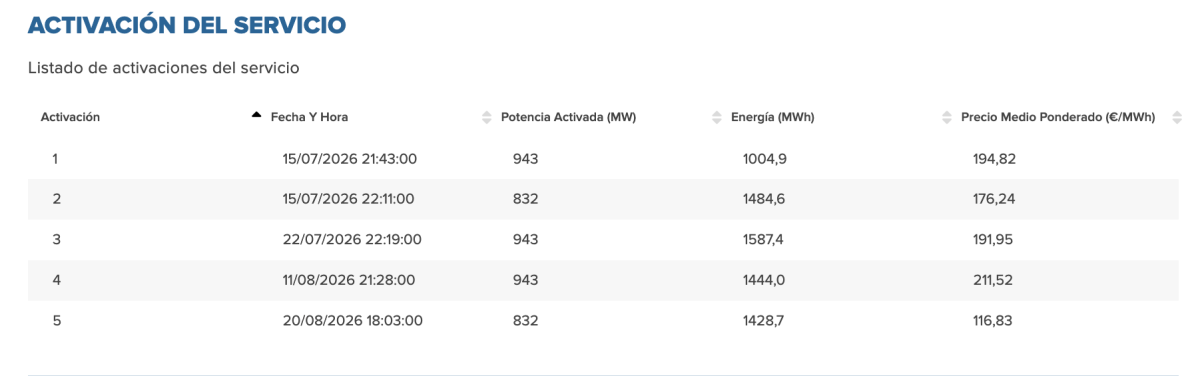Image resolution: width=1200 pixels, height=378 pixels.
Task: Click sort arrows at far right header
Action: [1175, 117]
